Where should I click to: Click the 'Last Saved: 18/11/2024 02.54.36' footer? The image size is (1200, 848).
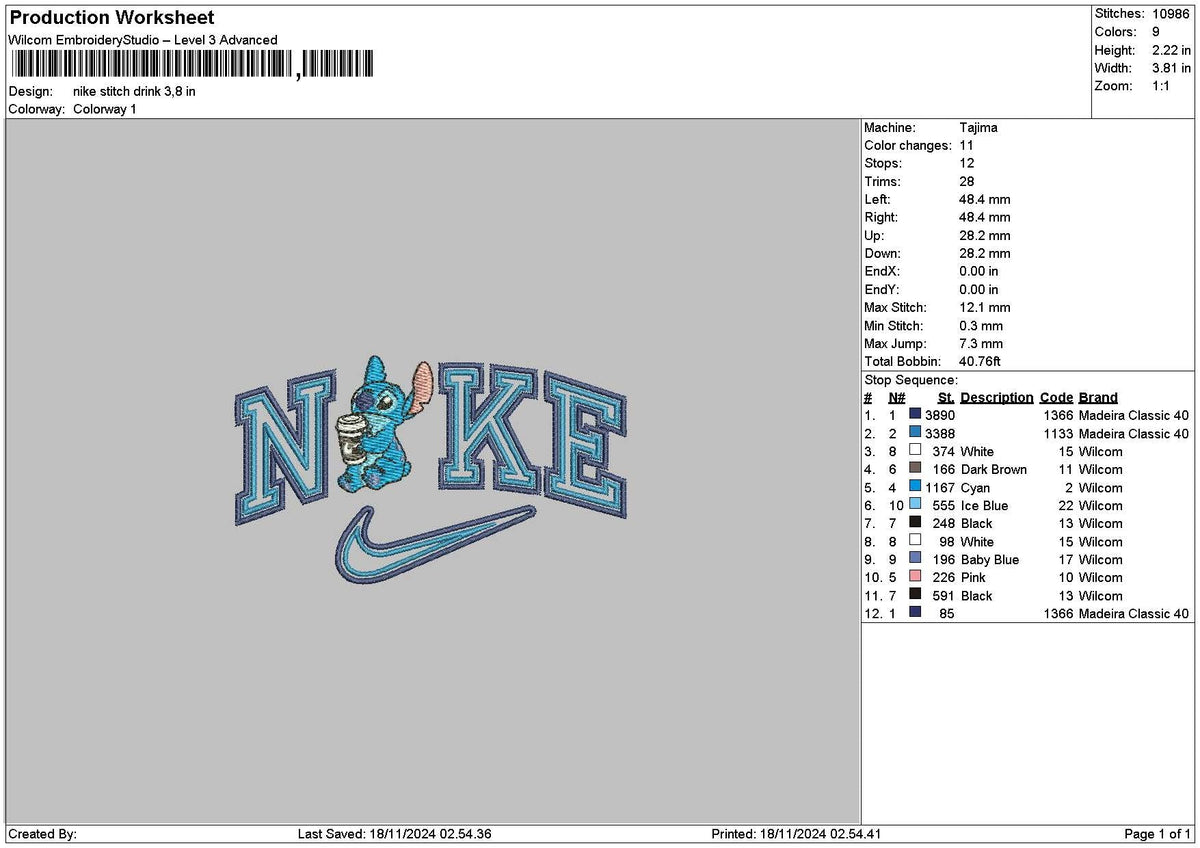tap(395, 834)
